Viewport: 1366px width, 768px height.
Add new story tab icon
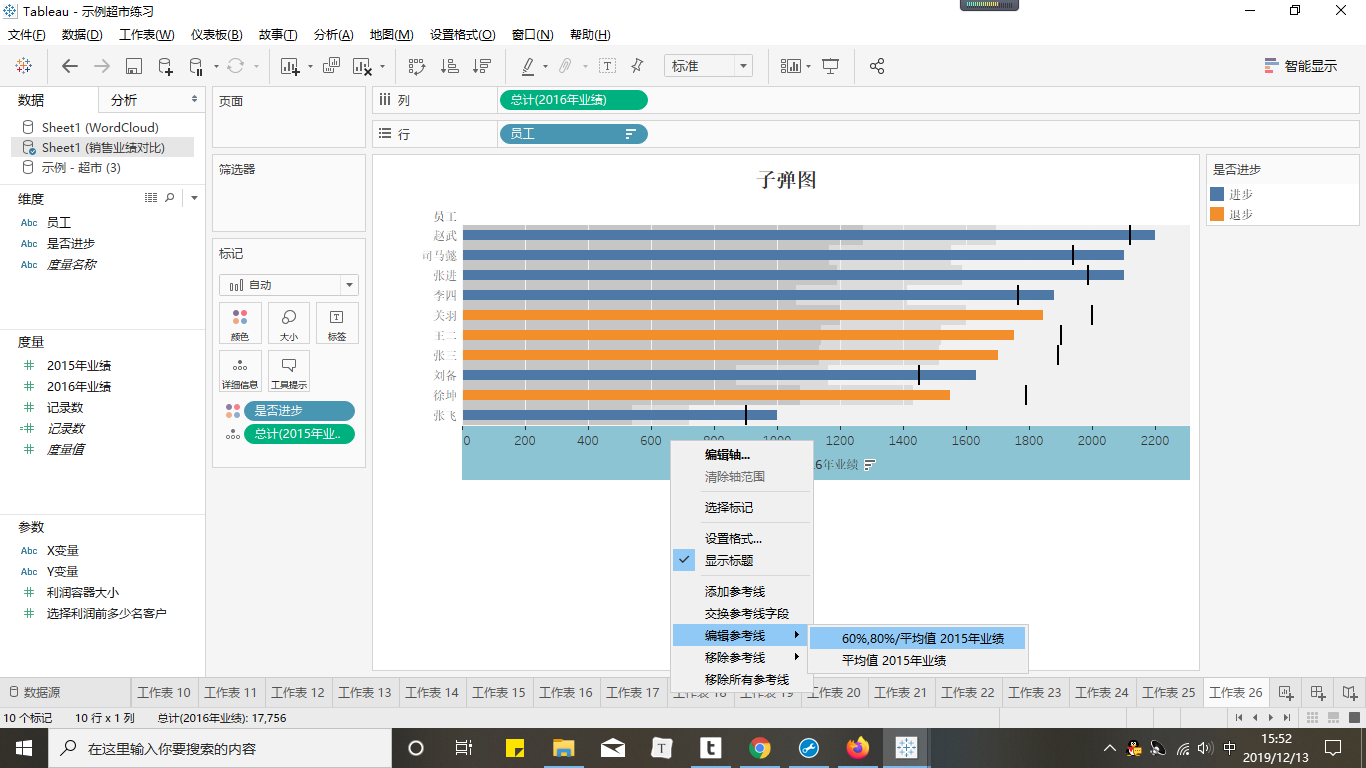coord(1350,692)
